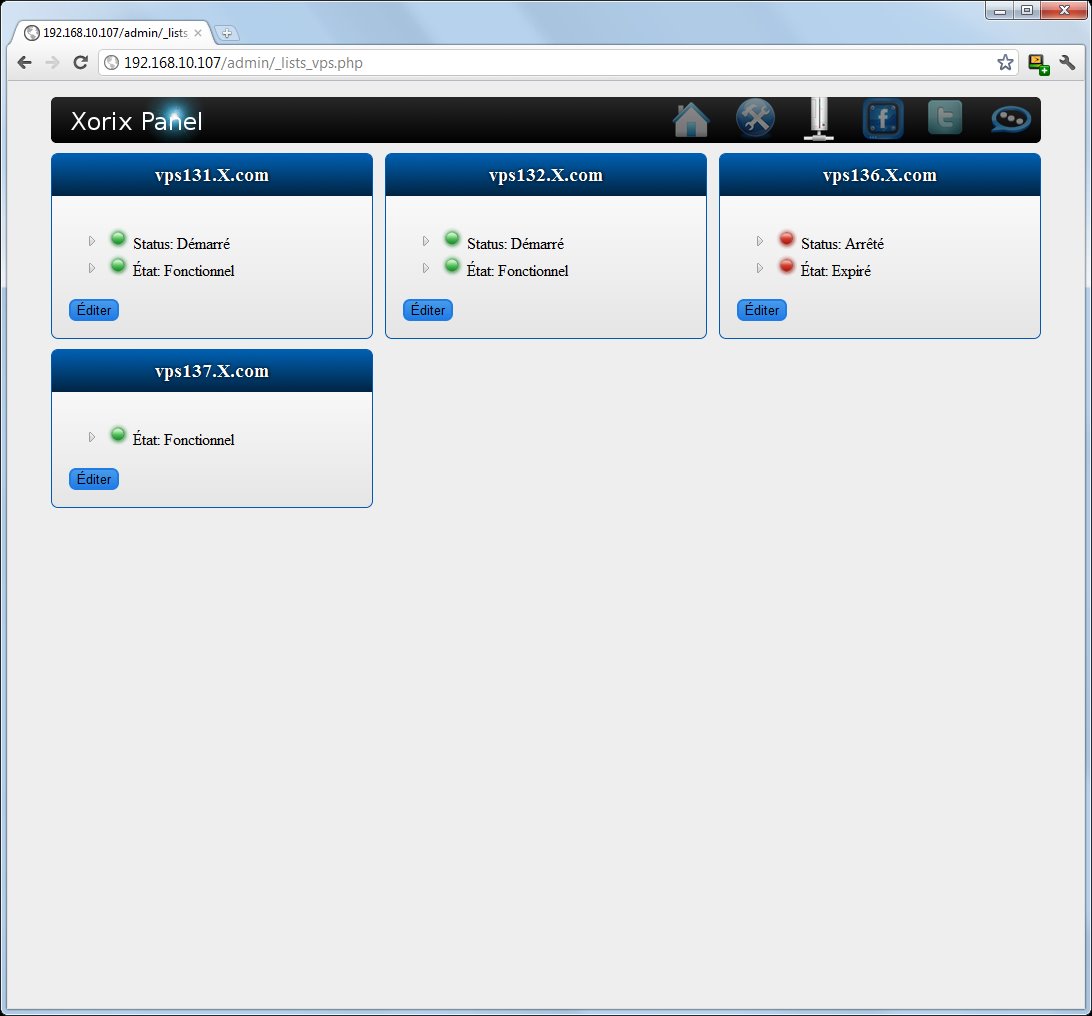Open the Facebook icon in header
The image size is (1092, 1016).
tap(883, 119)
